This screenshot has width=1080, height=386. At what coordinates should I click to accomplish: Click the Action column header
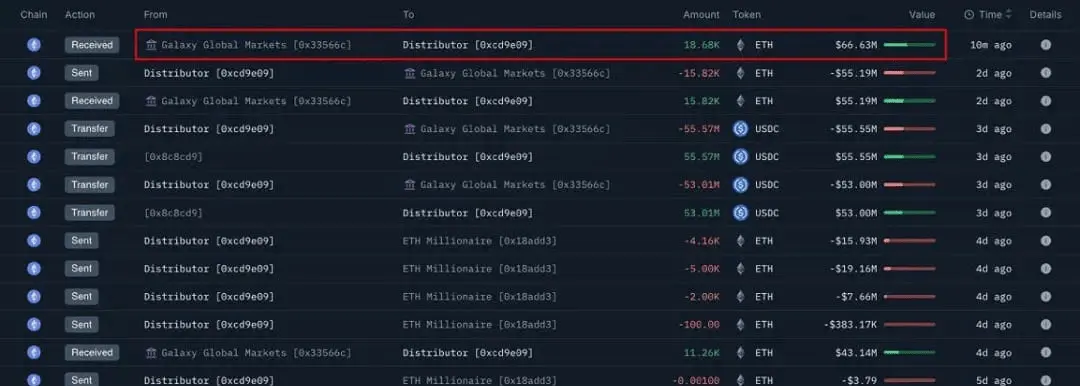80,14
